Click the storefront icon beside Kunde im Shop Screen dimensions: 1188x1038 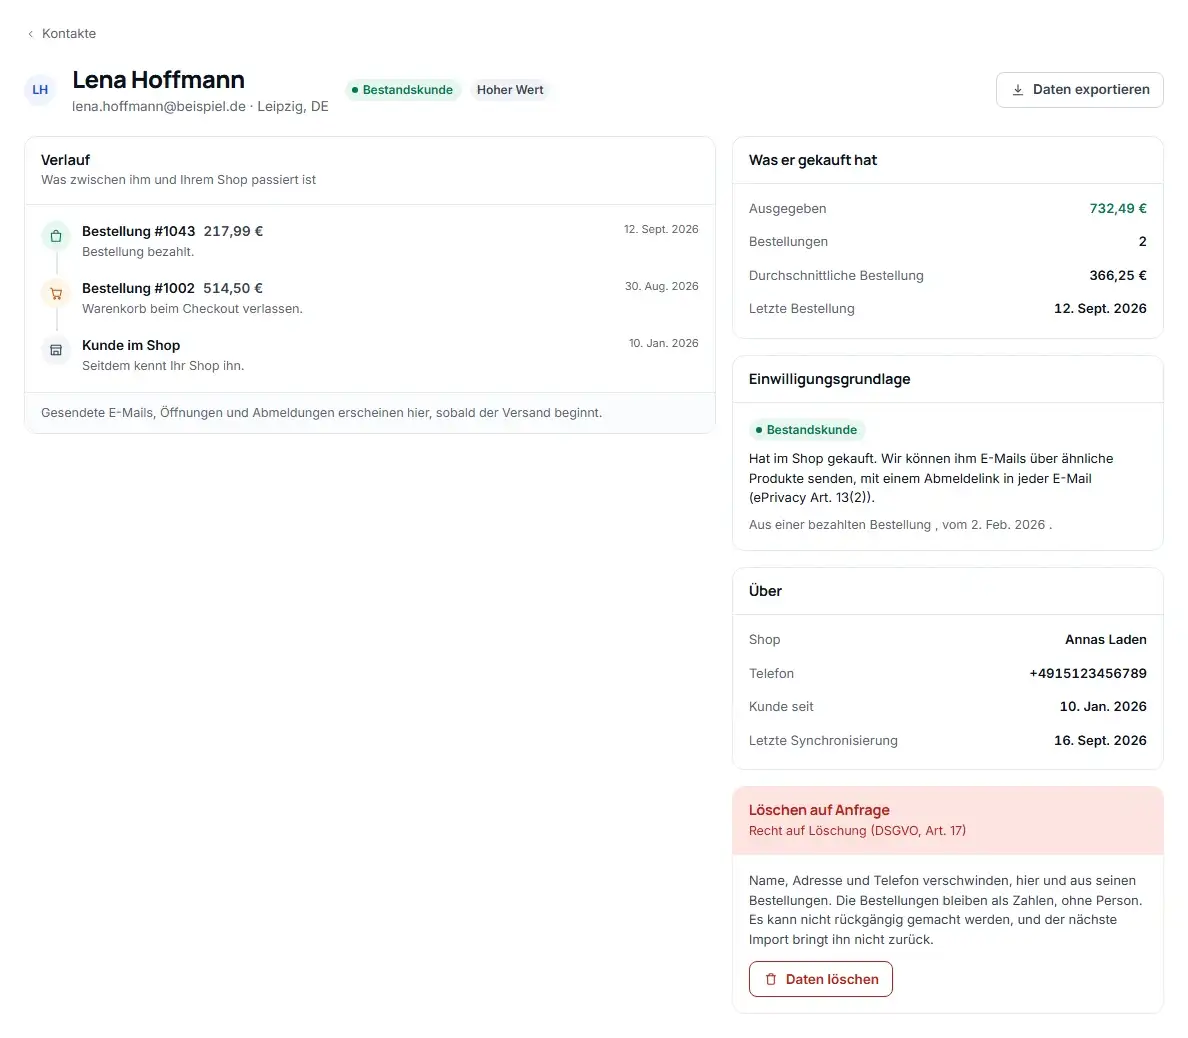(x=56, y=350)
